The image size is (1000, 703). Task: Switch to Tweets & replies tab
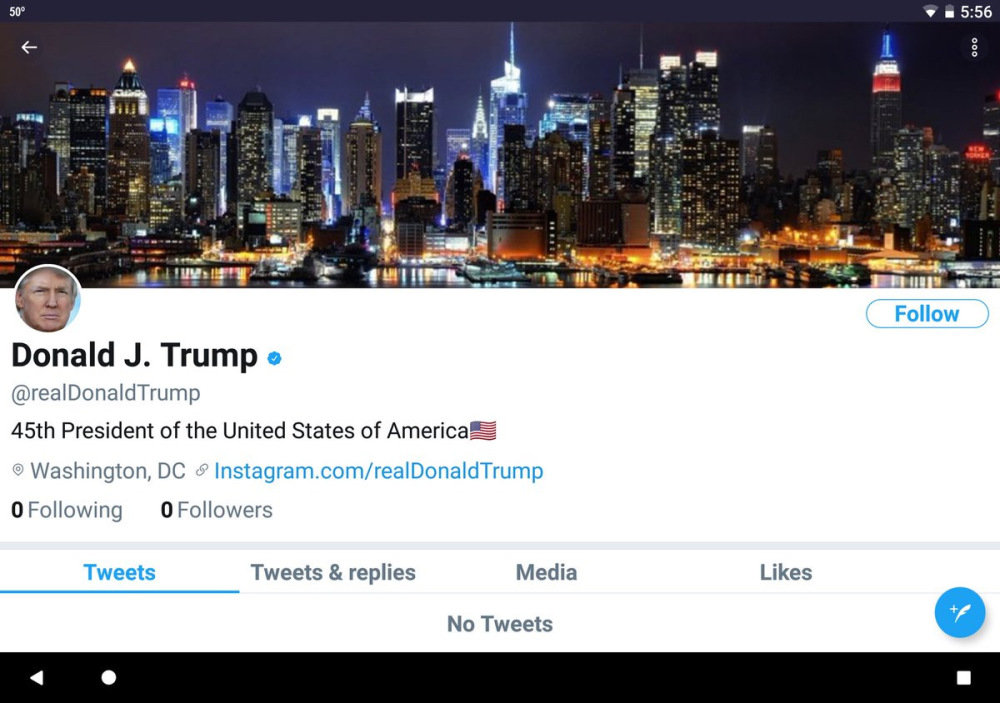(333, 572)
